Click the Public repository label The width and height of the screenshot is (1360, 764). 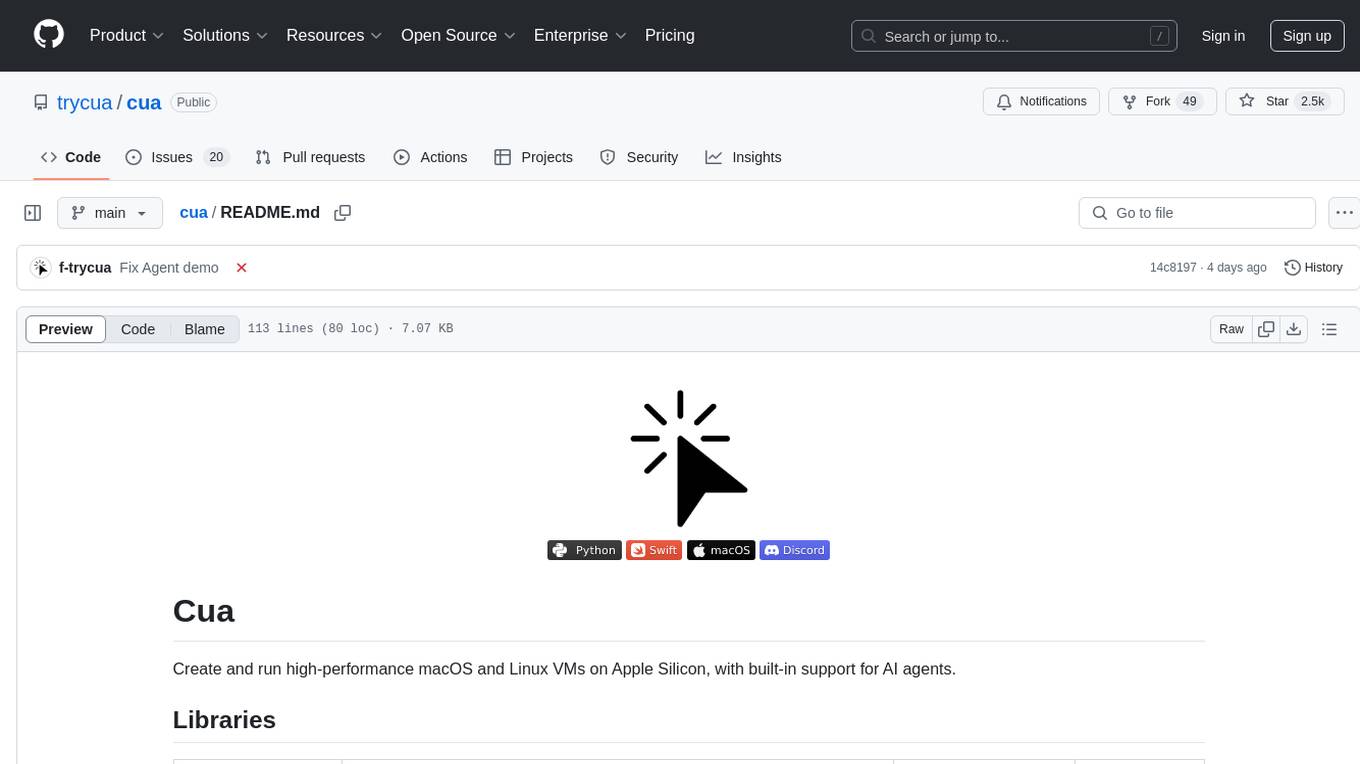click(193, 102)
